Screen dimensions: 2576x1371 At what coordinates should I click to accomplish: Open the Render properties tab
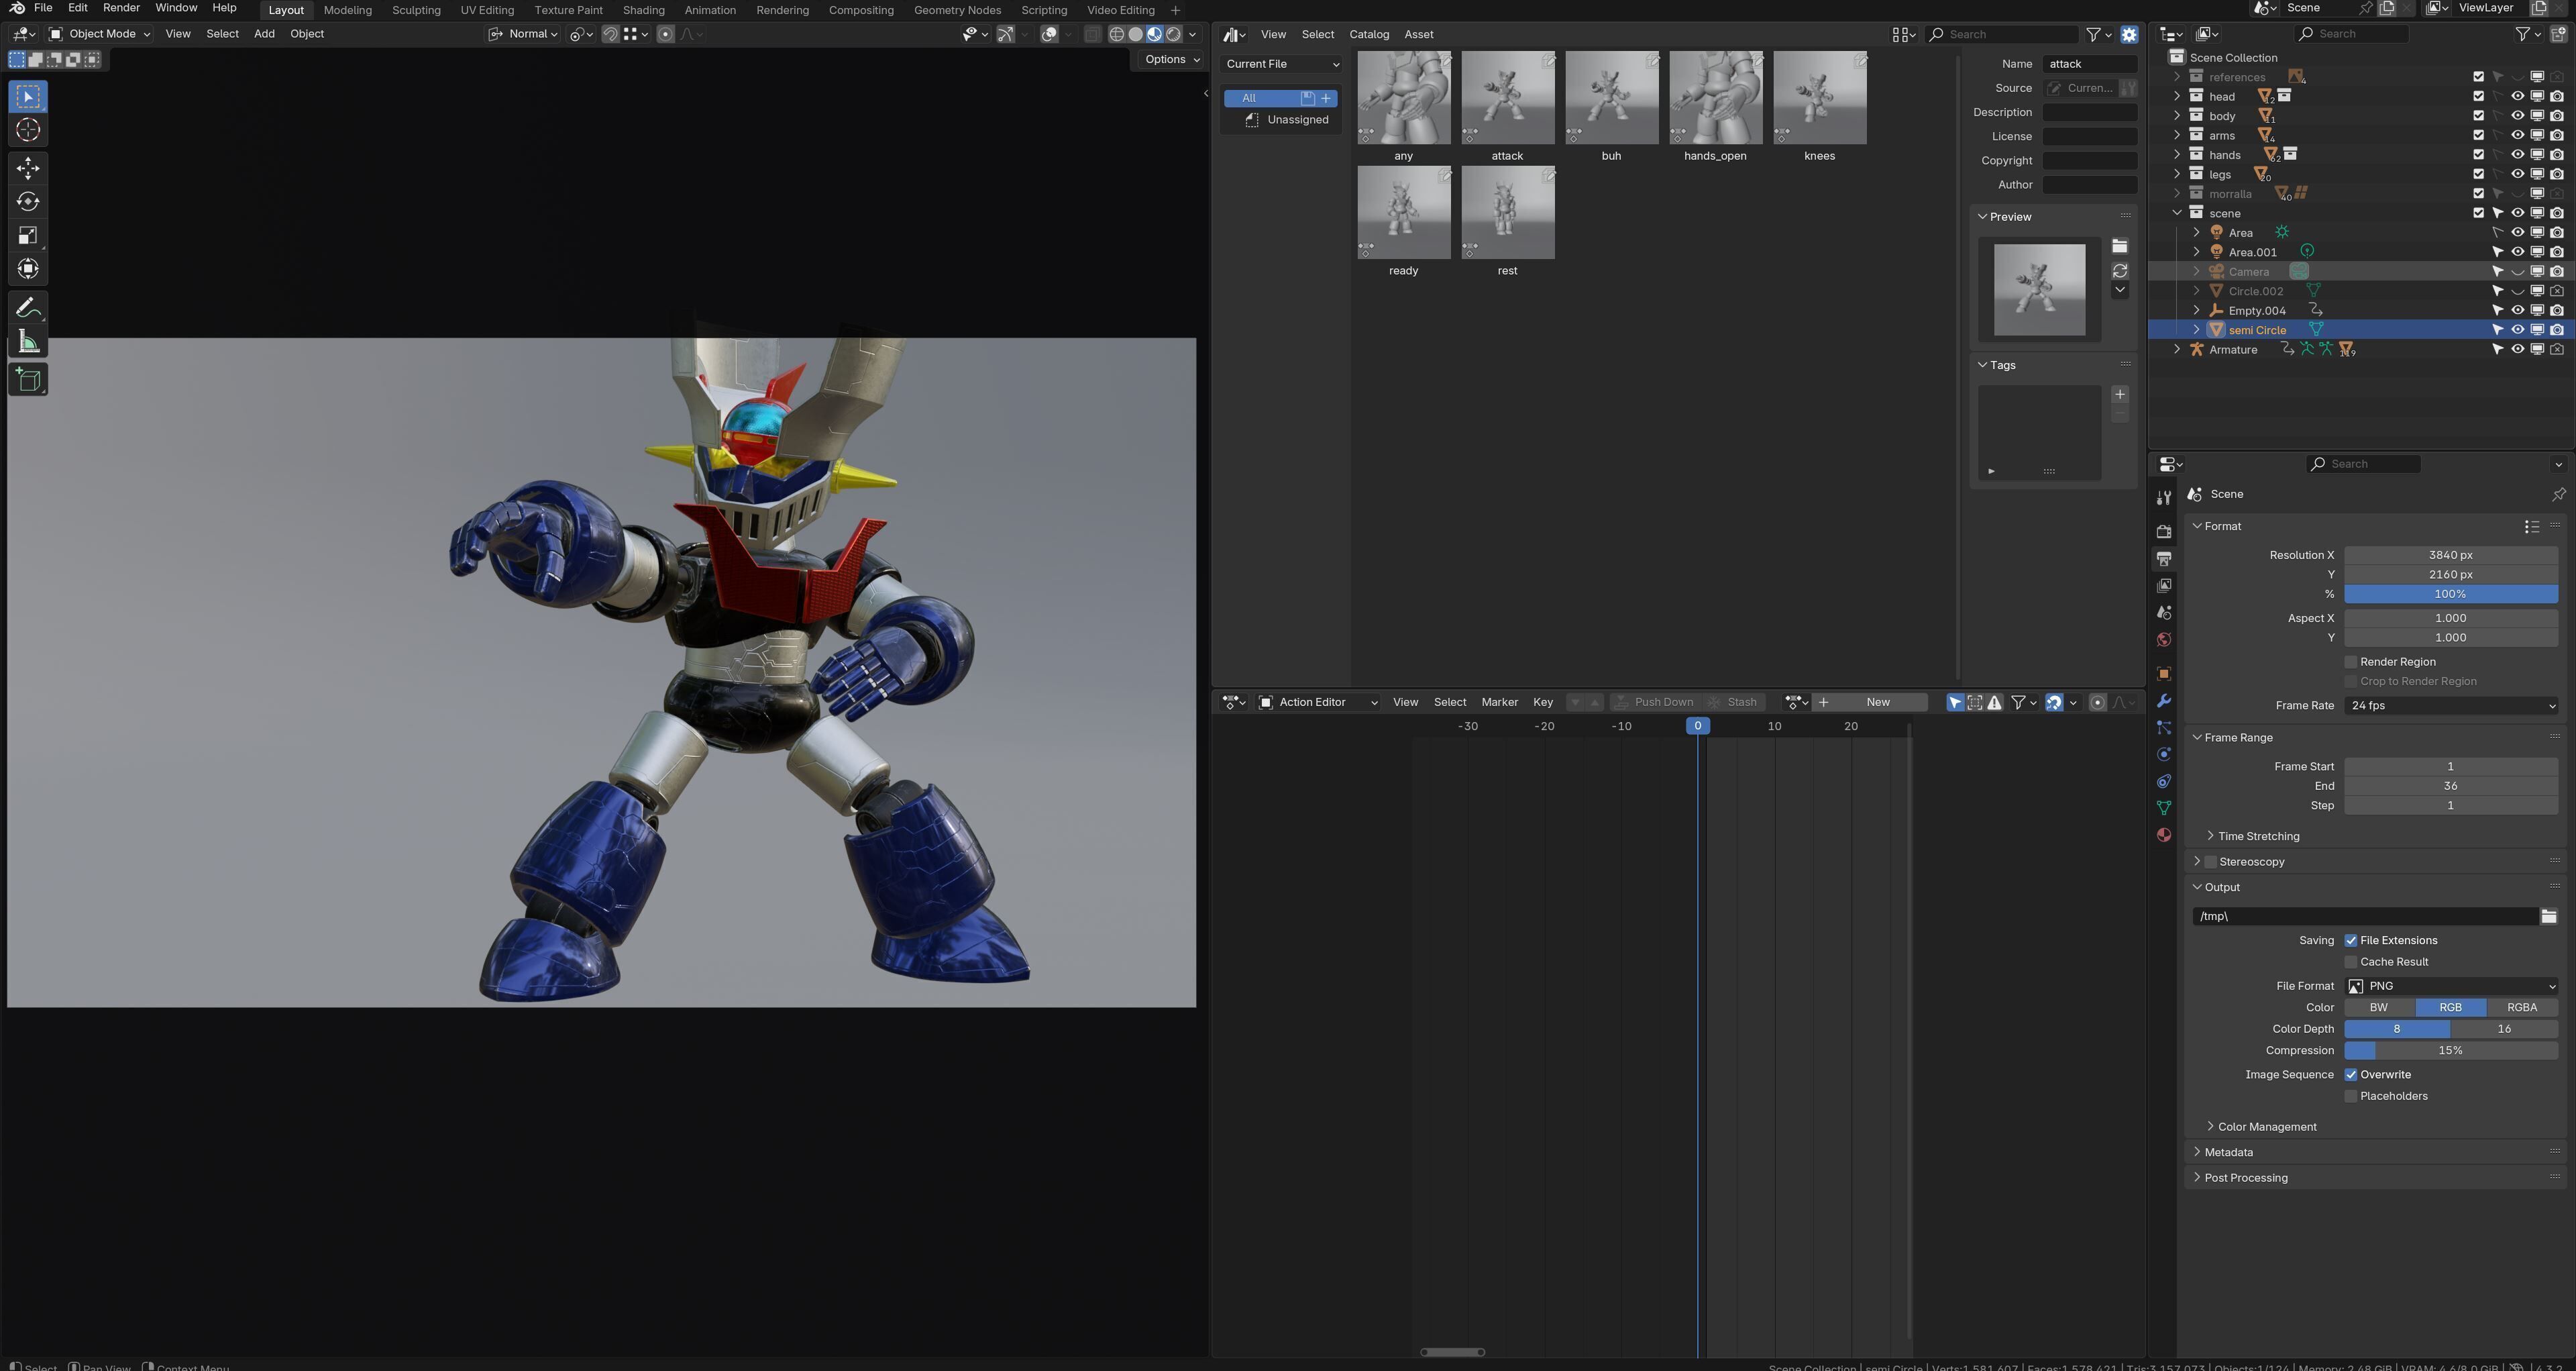point(2164,531)
